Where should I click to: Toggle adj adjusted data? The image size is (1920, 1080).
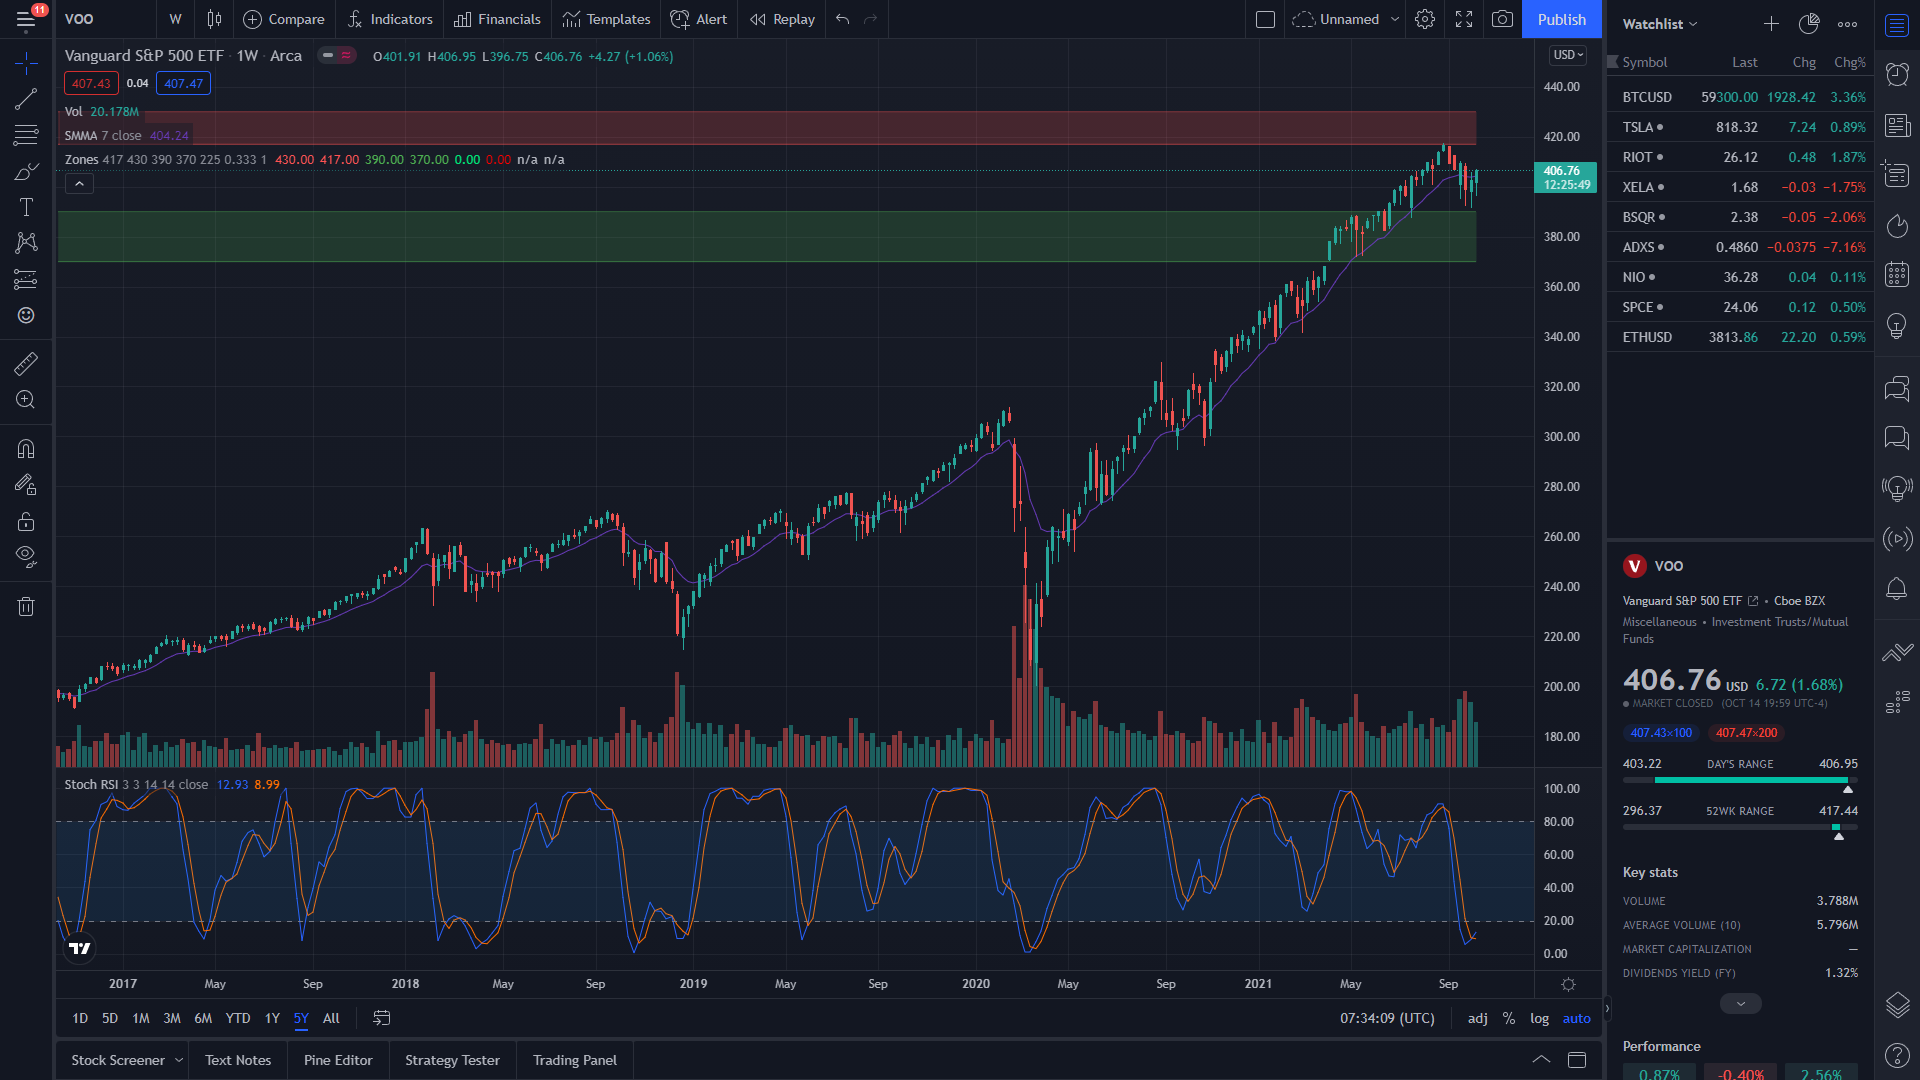point(1477,1018)
